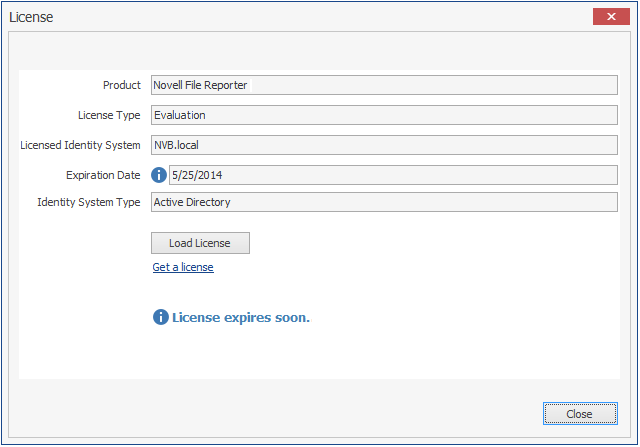Image resolution: width=640 pixels, height=447 pixels.
Task: Click the 'Identity System Type' label
Action: point(88,202)
